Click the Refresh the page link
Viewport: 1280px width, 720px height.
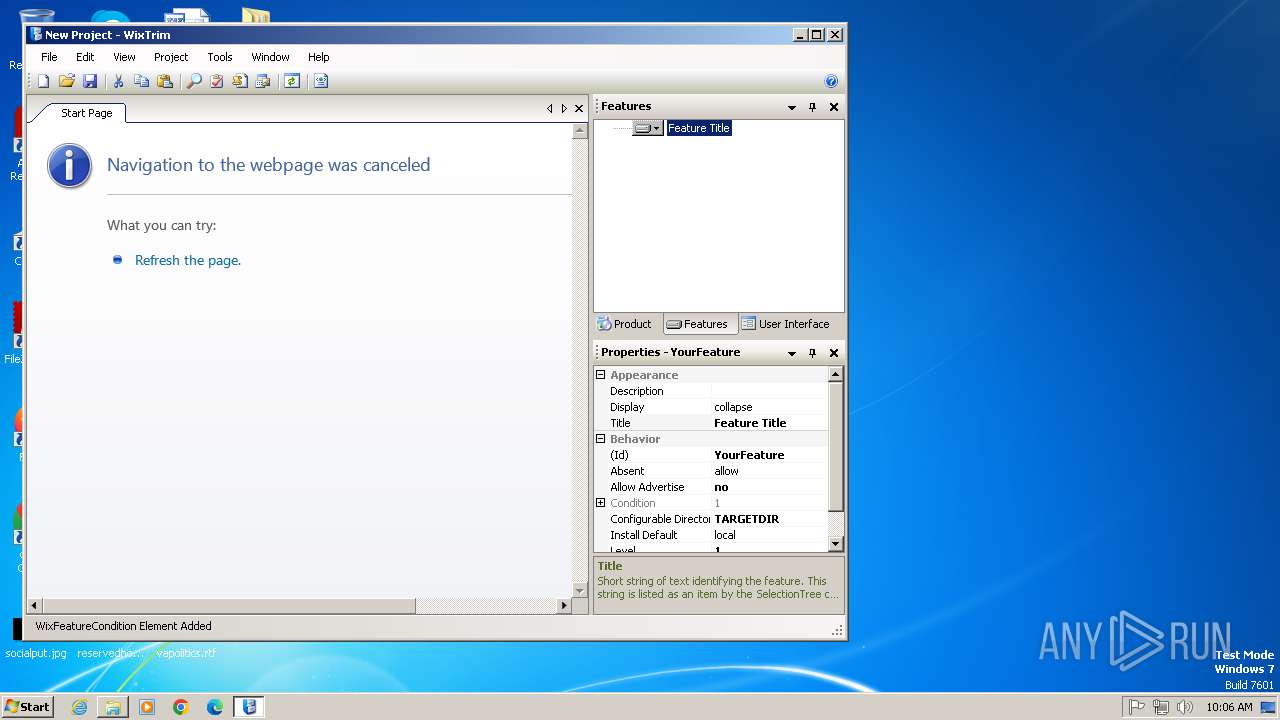click(x=188, y=260)
